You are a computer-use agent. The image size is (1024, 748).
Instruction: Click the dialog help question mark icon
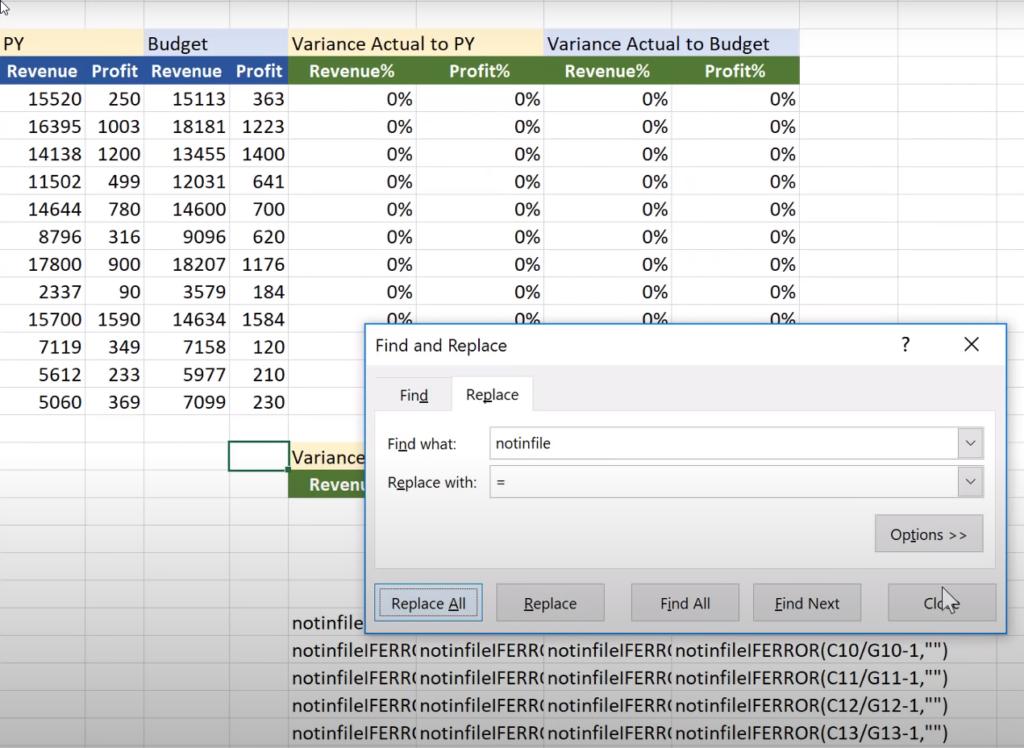pyautogui.click(x=905, y=344)
